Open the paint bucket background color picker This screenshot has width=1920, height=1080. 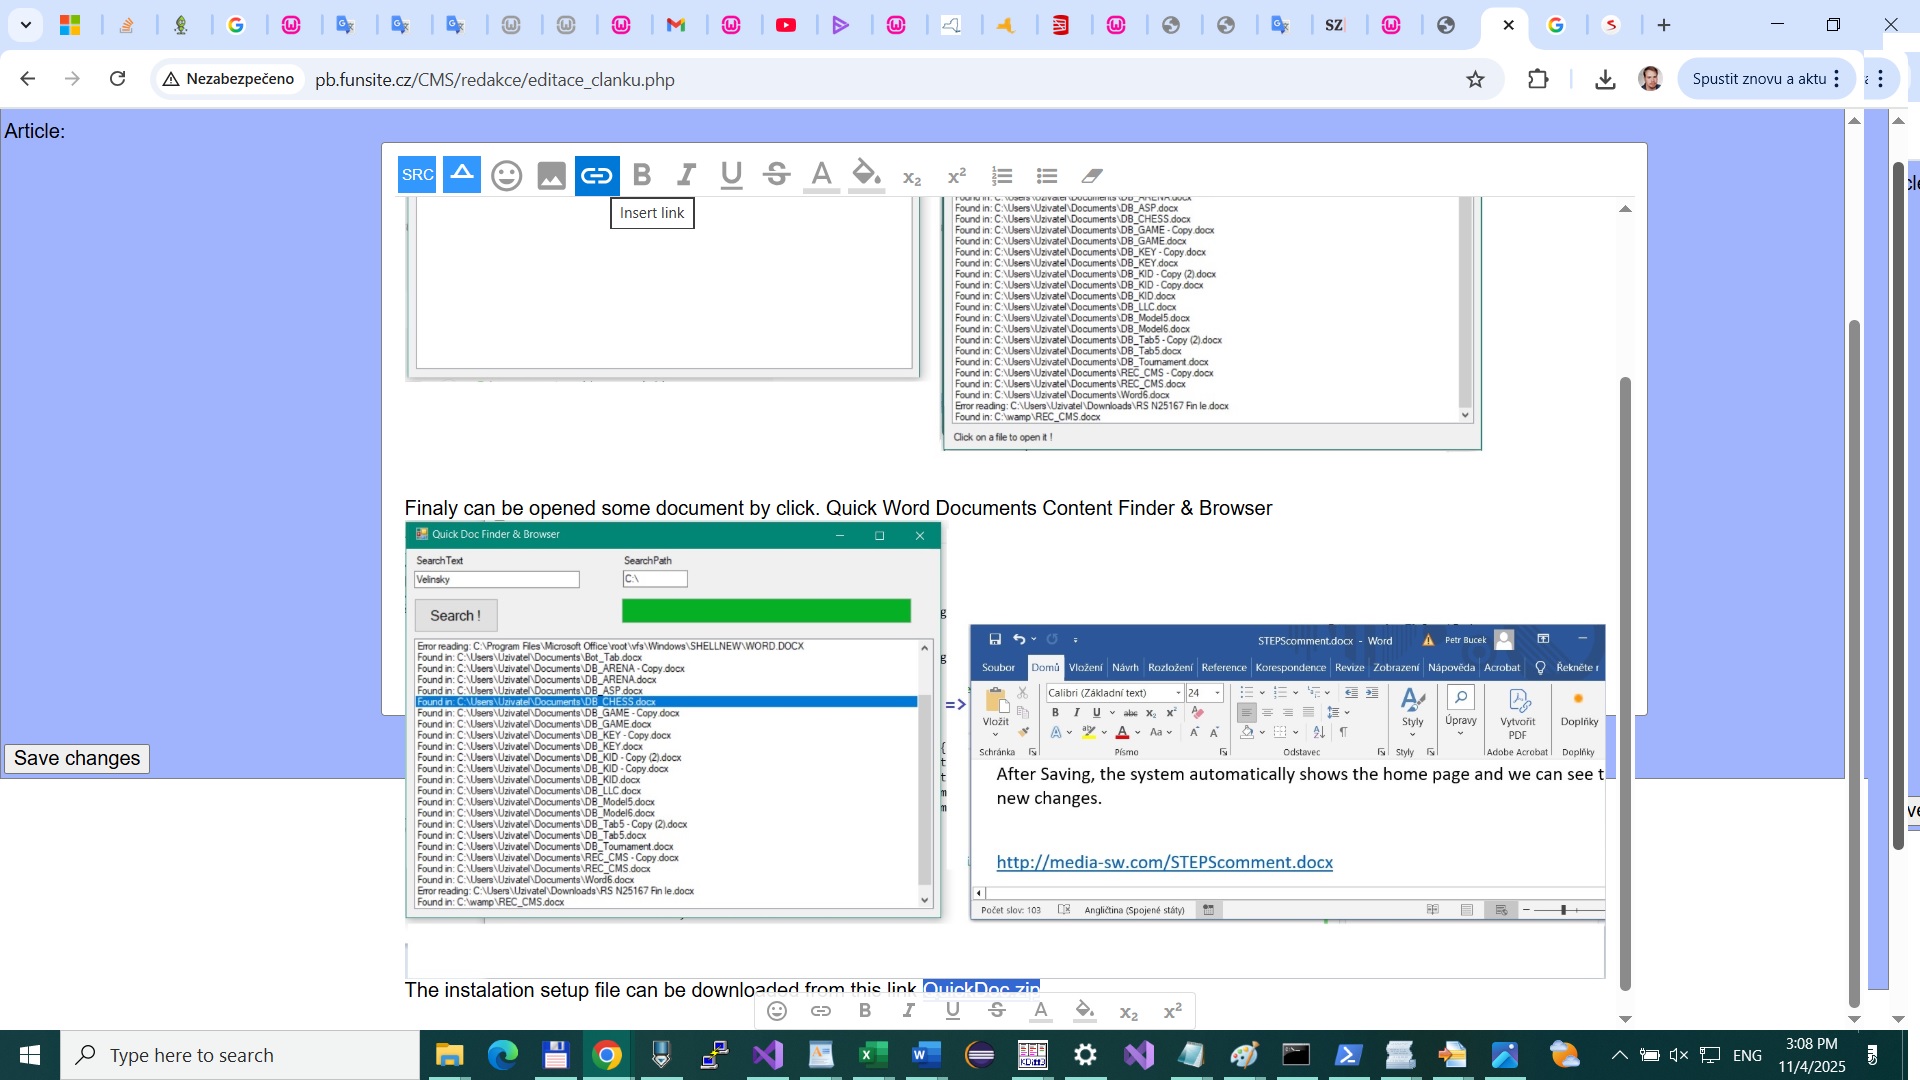(x=866, y=176)
